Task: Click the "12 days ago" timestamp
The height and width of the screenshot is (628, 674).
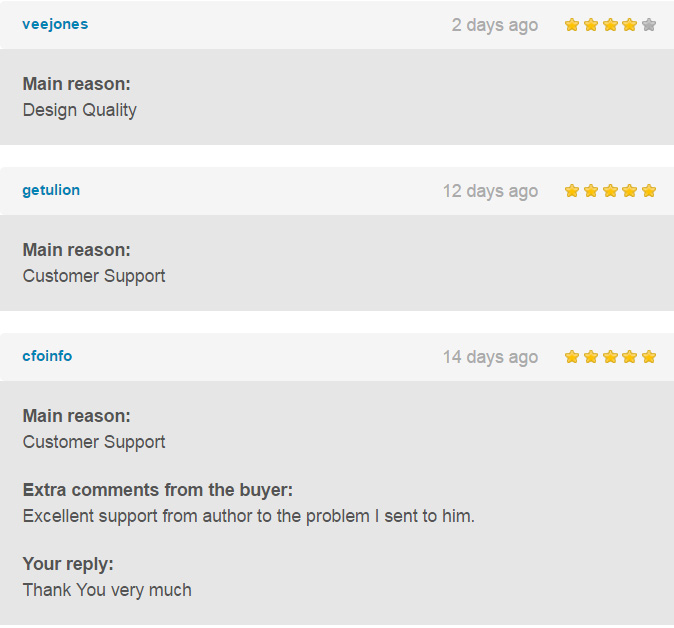Action: [x=490, y=191]
